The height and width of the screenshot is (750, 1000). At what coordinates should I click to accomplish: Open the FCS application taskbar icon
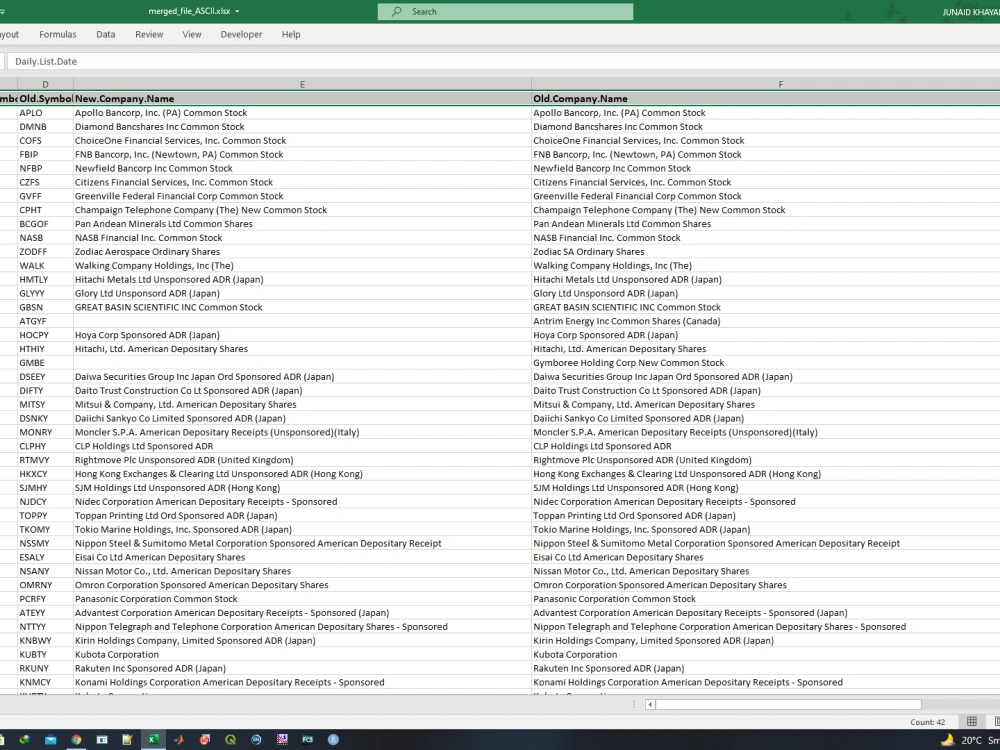point(307,740)
